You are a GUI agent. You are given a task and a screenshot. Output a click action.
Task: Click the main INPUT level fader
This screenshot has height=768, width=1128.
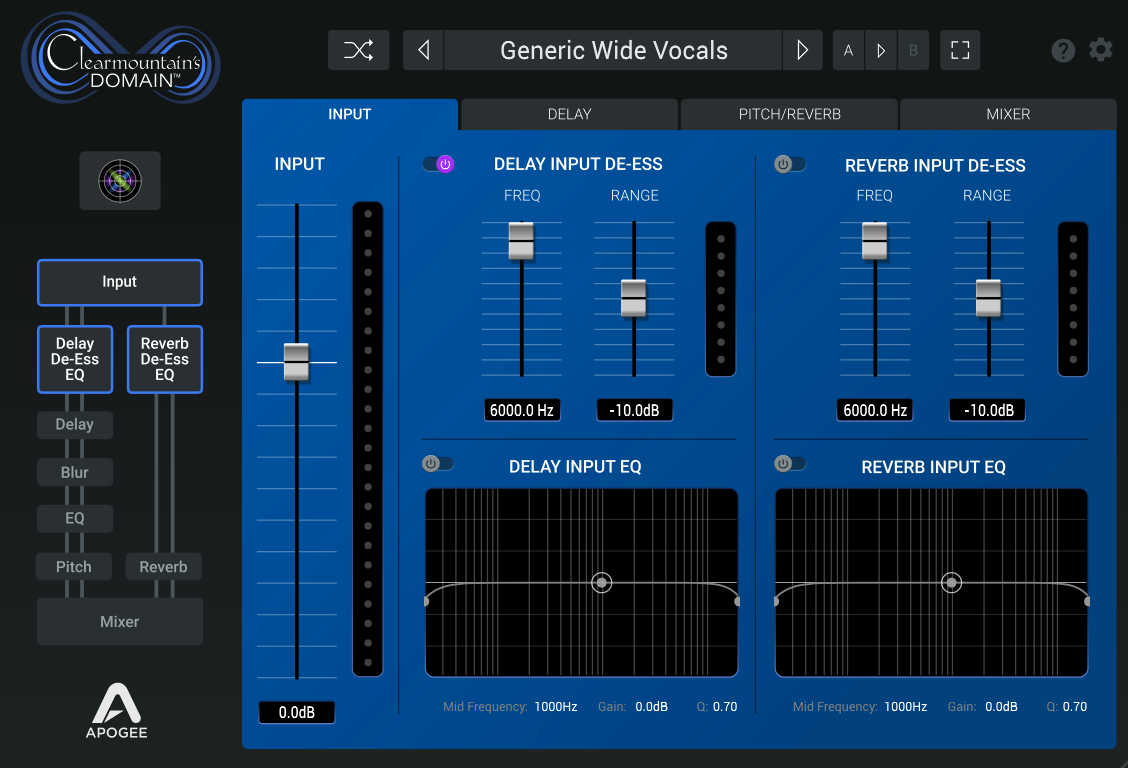click(296, 362)
